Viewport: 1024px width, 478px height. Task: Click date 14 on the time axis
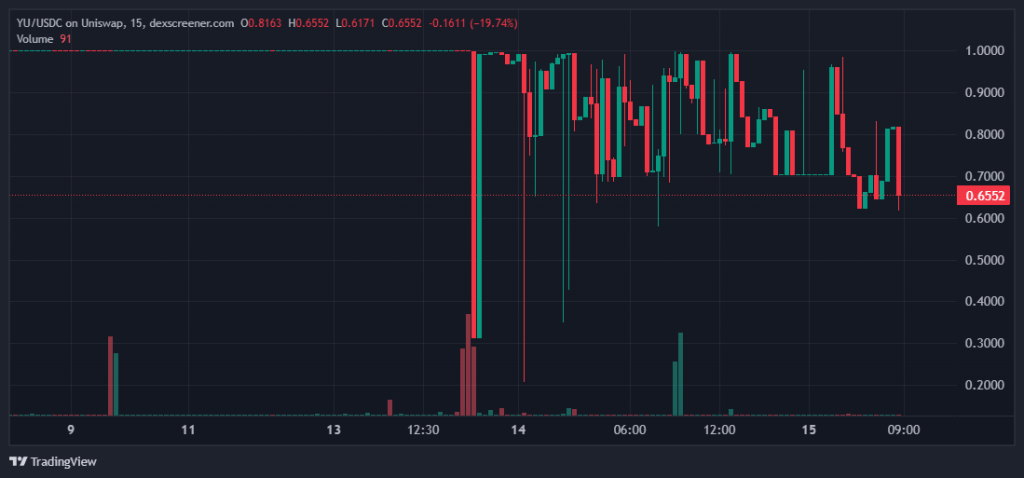tap(518, 430)
